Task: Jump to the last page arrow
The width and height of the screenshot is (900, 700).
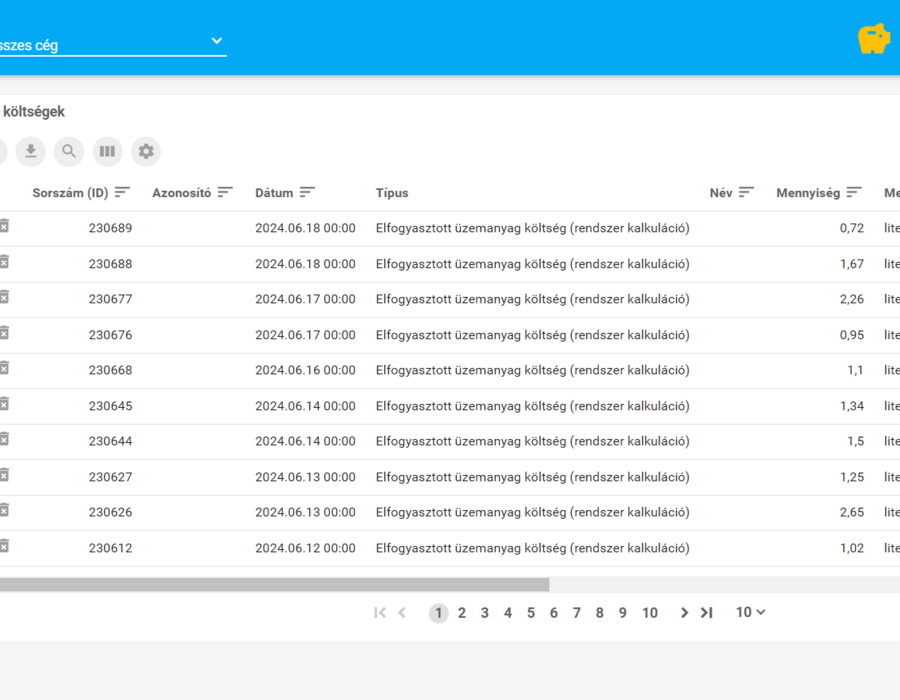Action: tap(707, 613)
